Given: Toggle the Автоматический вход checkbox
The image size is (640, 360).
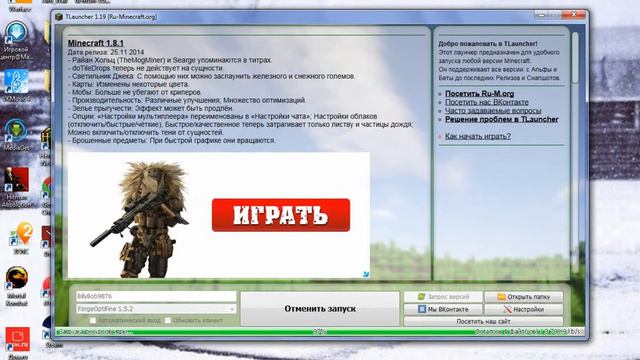Looking at the screenshot, I should pos(93,320).
